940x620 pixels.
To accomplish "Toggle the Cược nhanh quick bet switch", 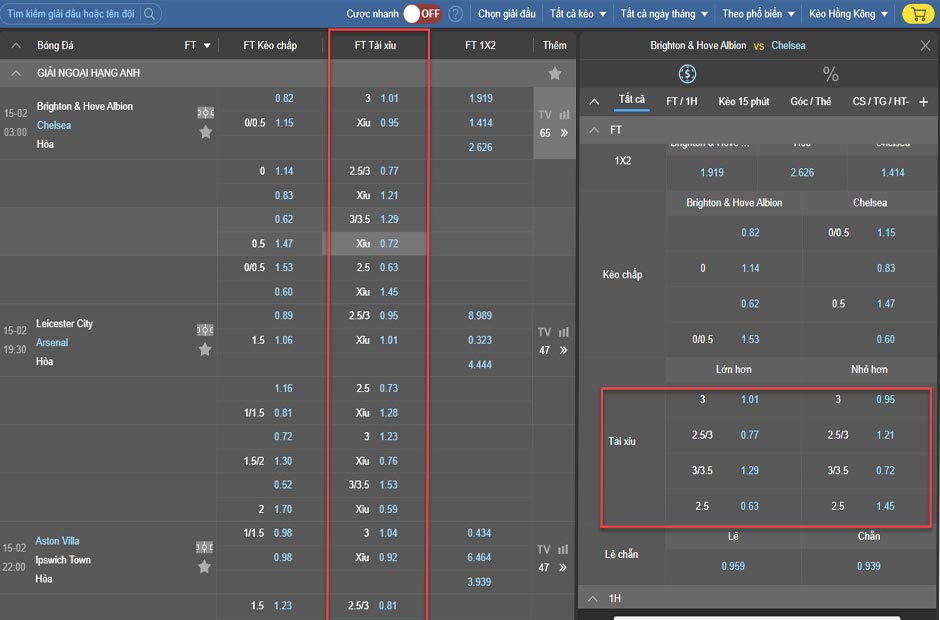I will 422,13.
